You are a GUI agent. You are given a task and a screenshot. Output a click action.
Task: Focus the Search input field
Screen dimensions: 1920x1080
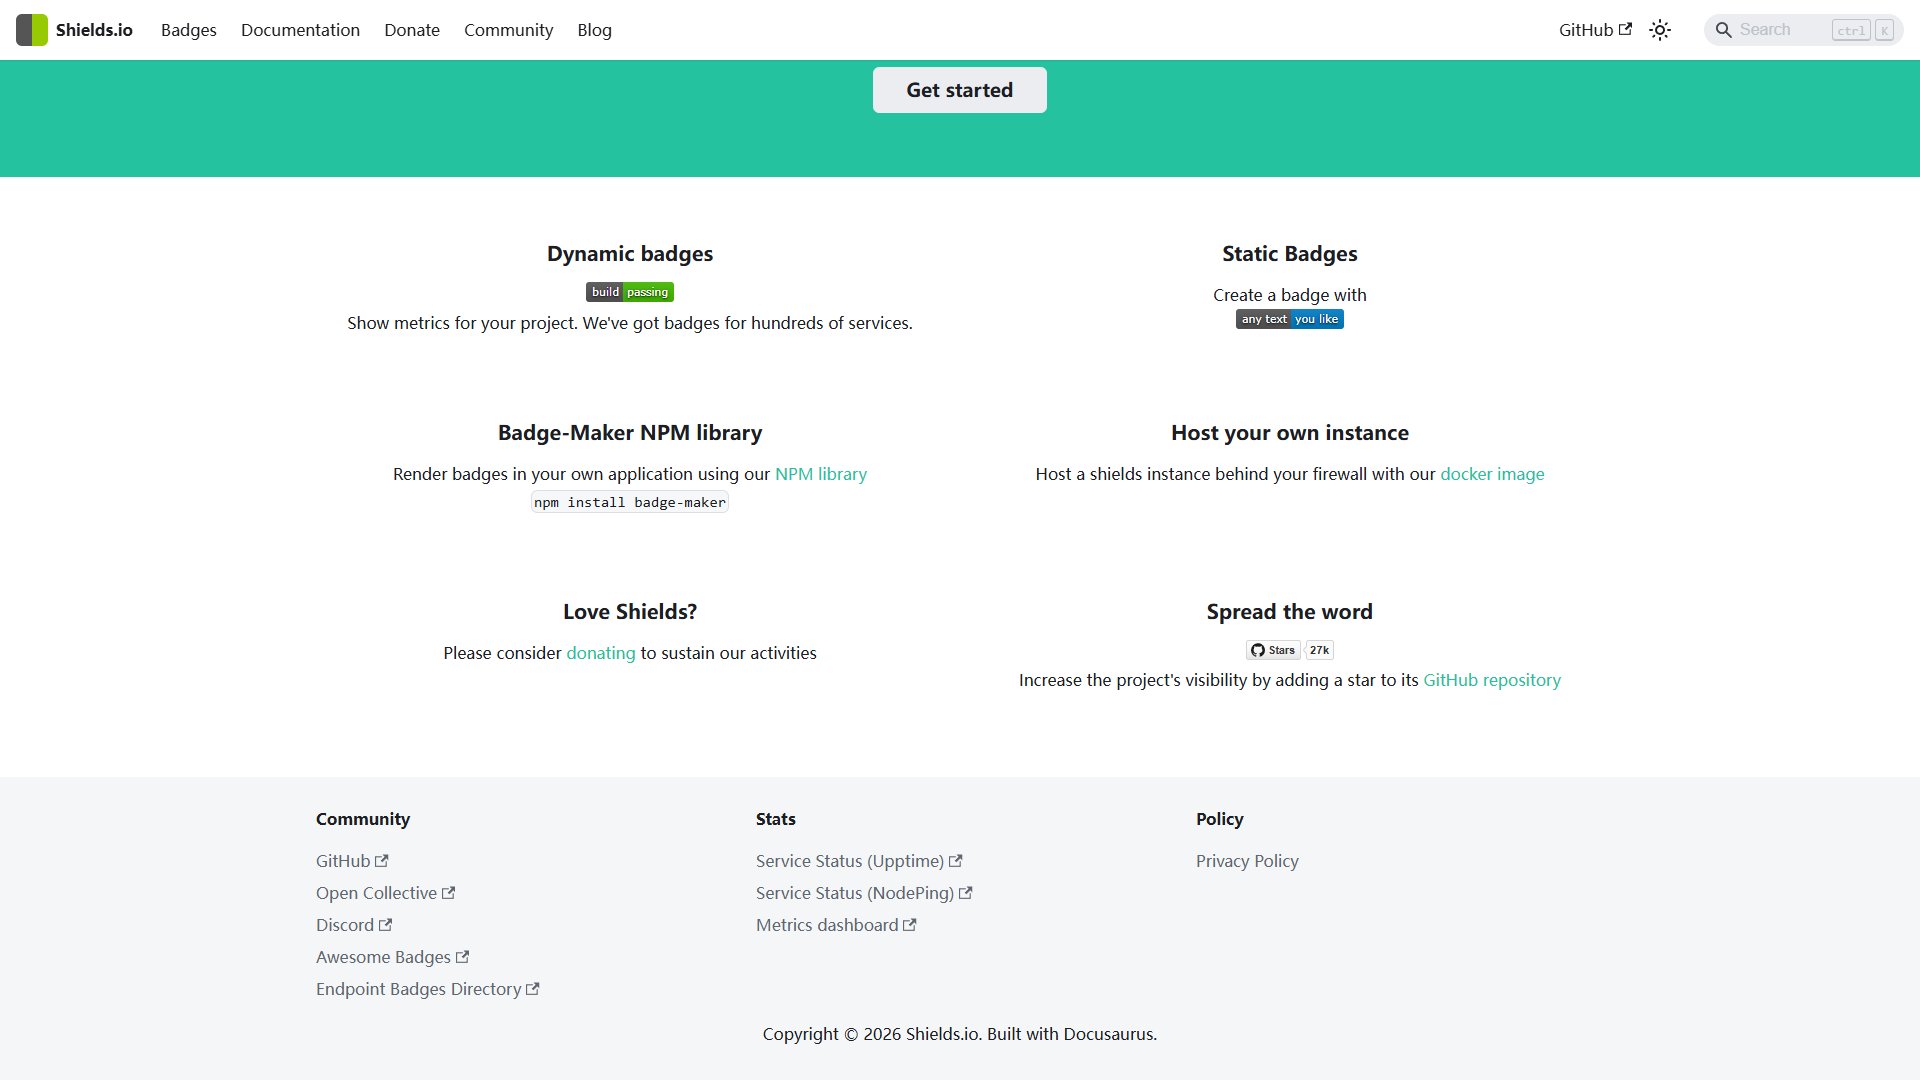(x=1804, y=30)
